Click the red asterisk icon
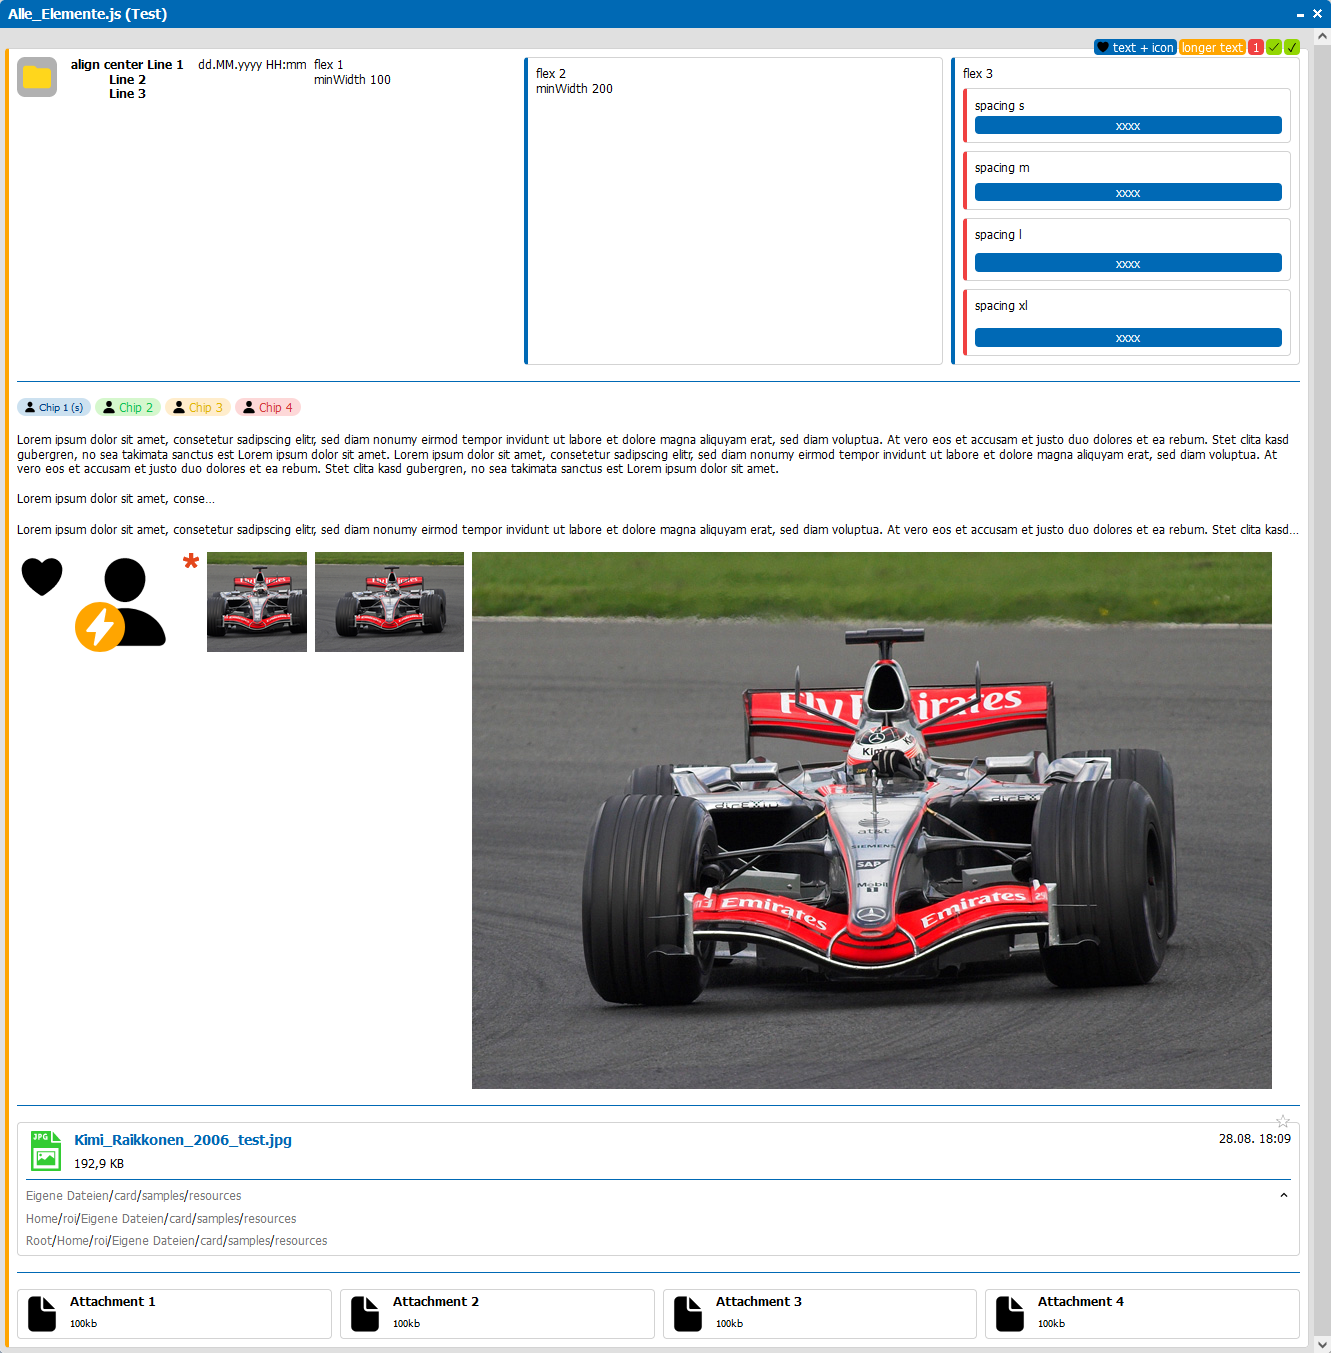The width and height of the screenshot is (1331, 1353). 191,561
